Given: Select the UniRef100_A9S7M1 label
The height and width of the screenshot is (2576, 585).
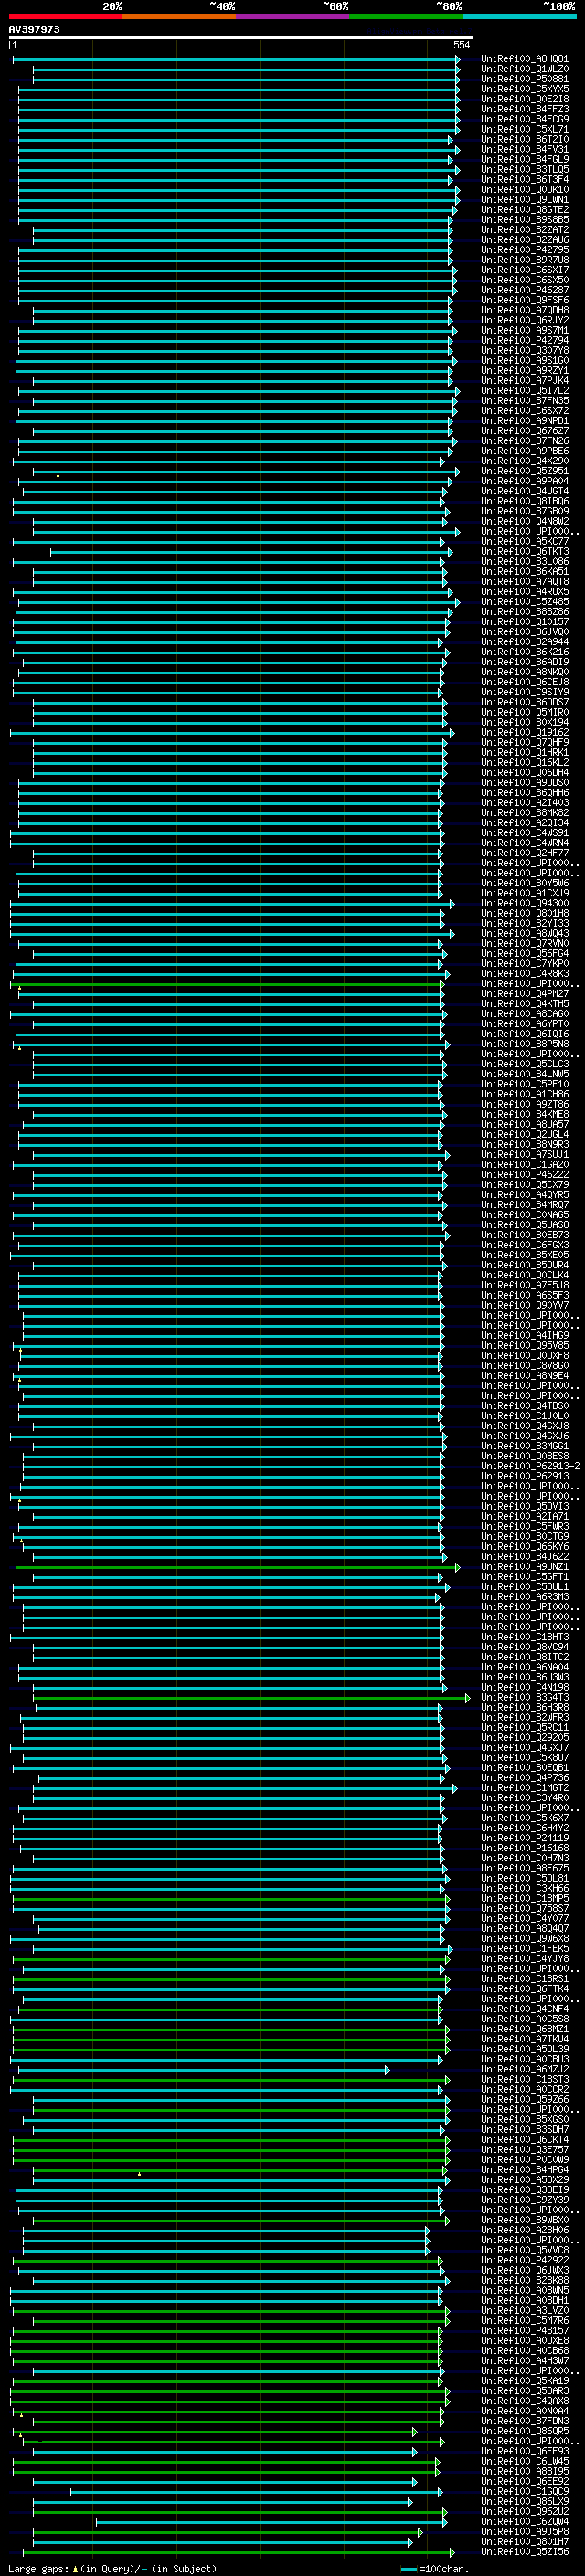Looking at the screenshot, I should tap(524, 330).
